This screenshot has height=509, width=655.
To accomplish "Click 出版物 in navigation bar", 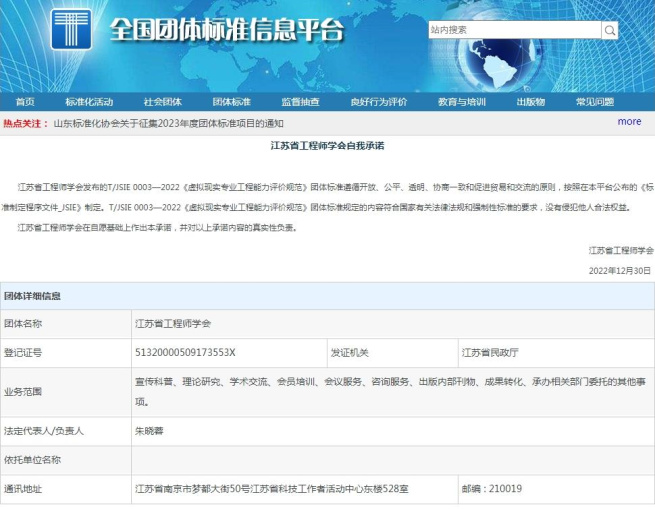I will (x=530, y=102).
